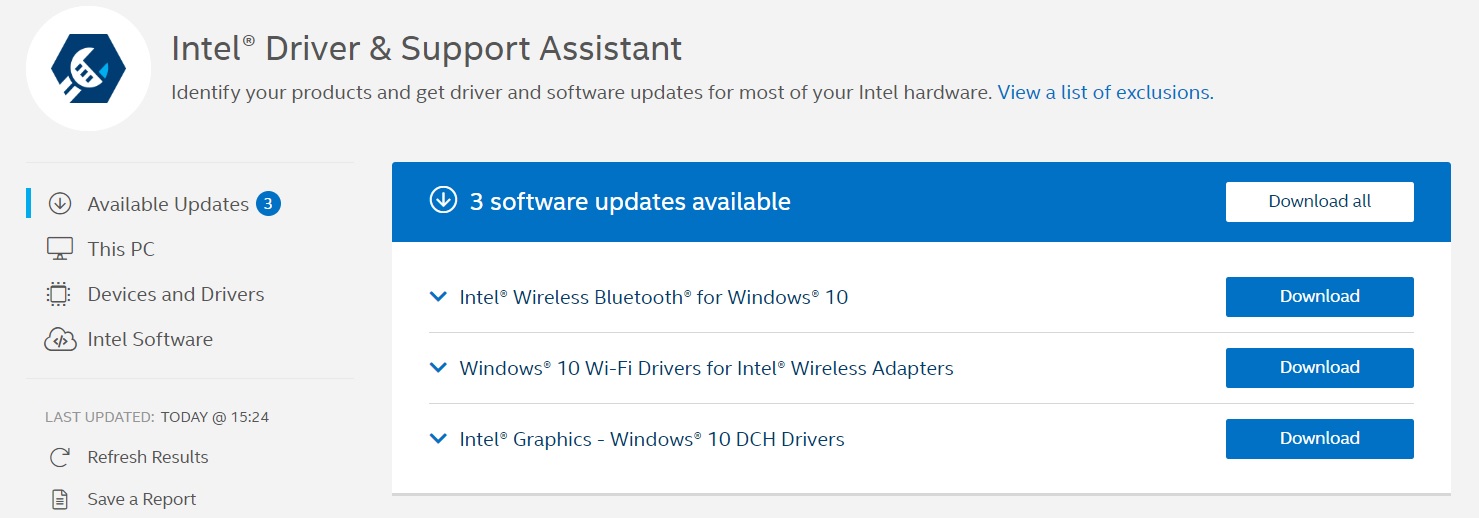The height and width of the screenshot is (518, 1479).
Task: Click the download icon in the blue updates header
Action: point(442,201)
